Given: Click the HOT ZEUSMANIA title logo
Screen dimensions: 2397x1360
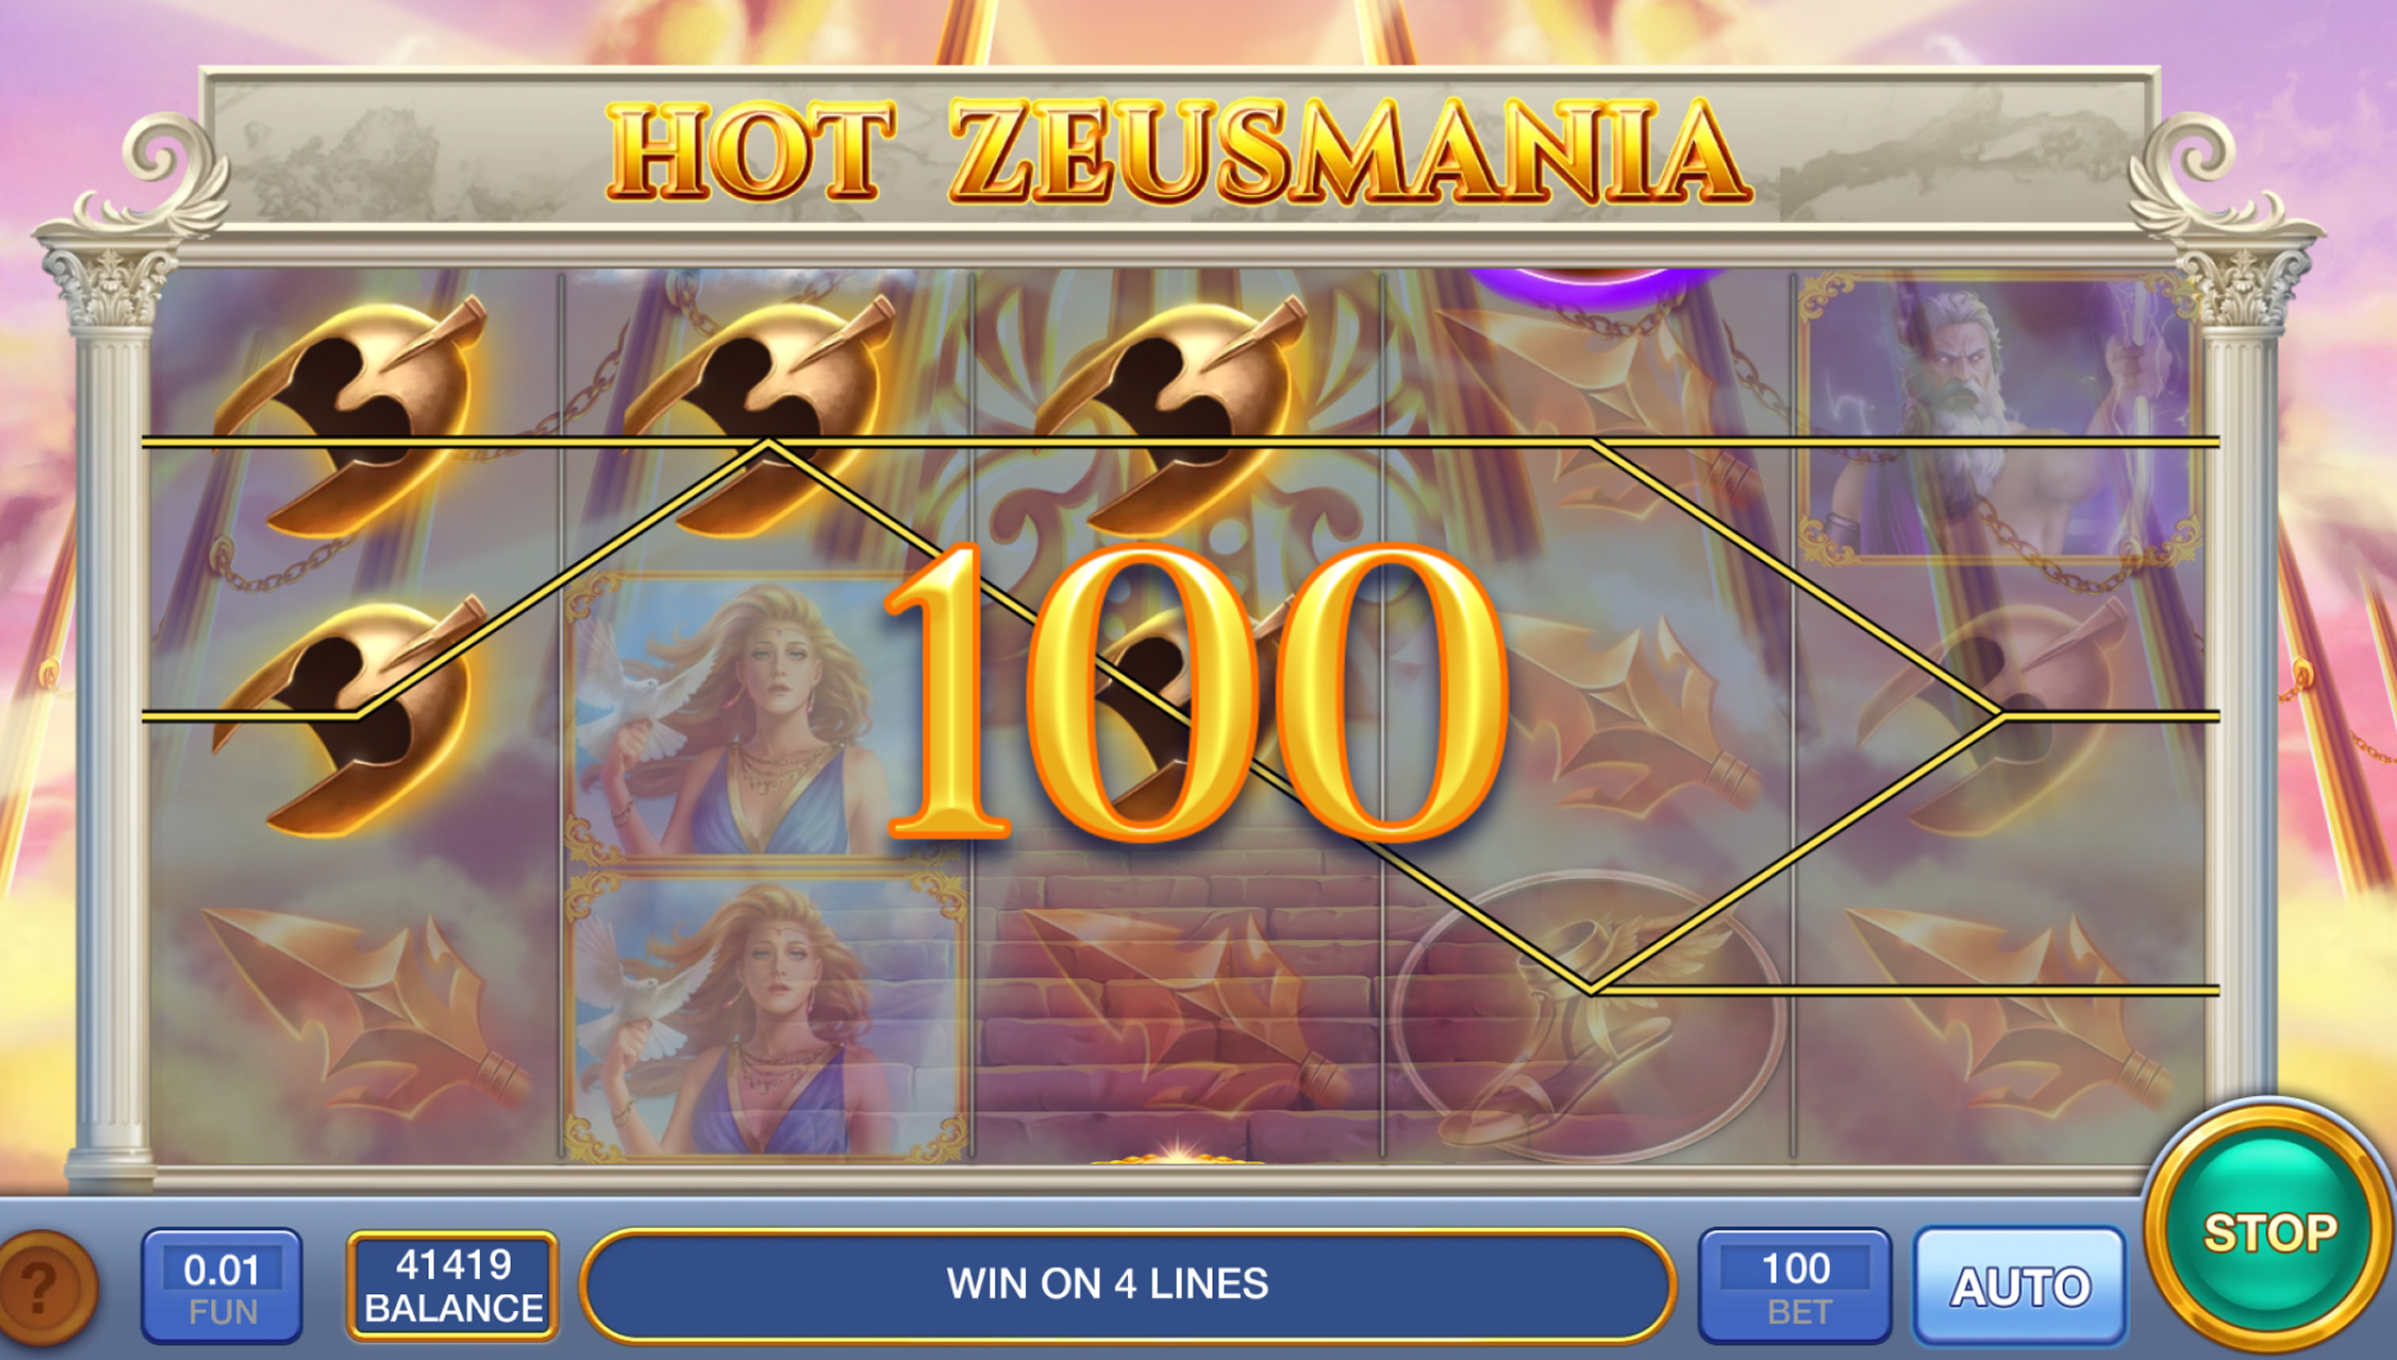Looking at the screenshot, I should tap(1178, 152).
